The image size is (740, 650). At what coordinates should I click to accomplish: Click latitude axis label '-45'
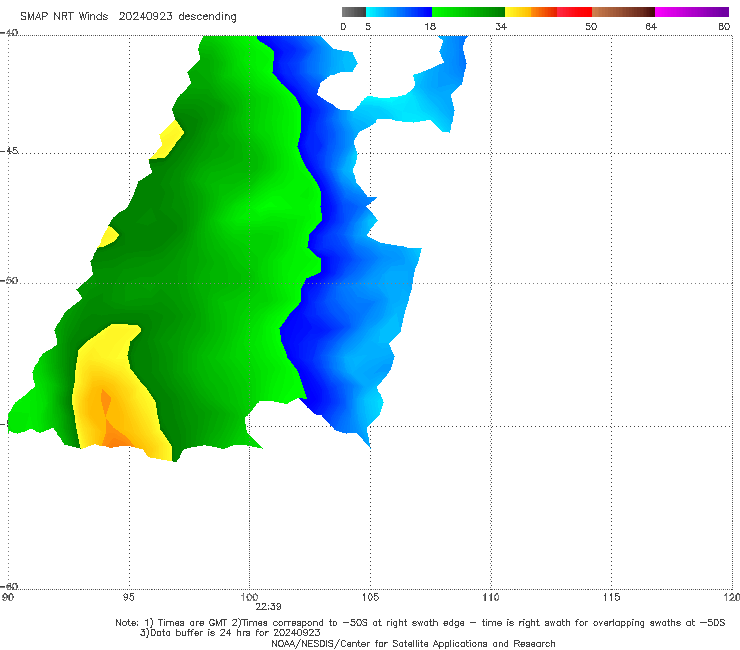pos(9,151)
